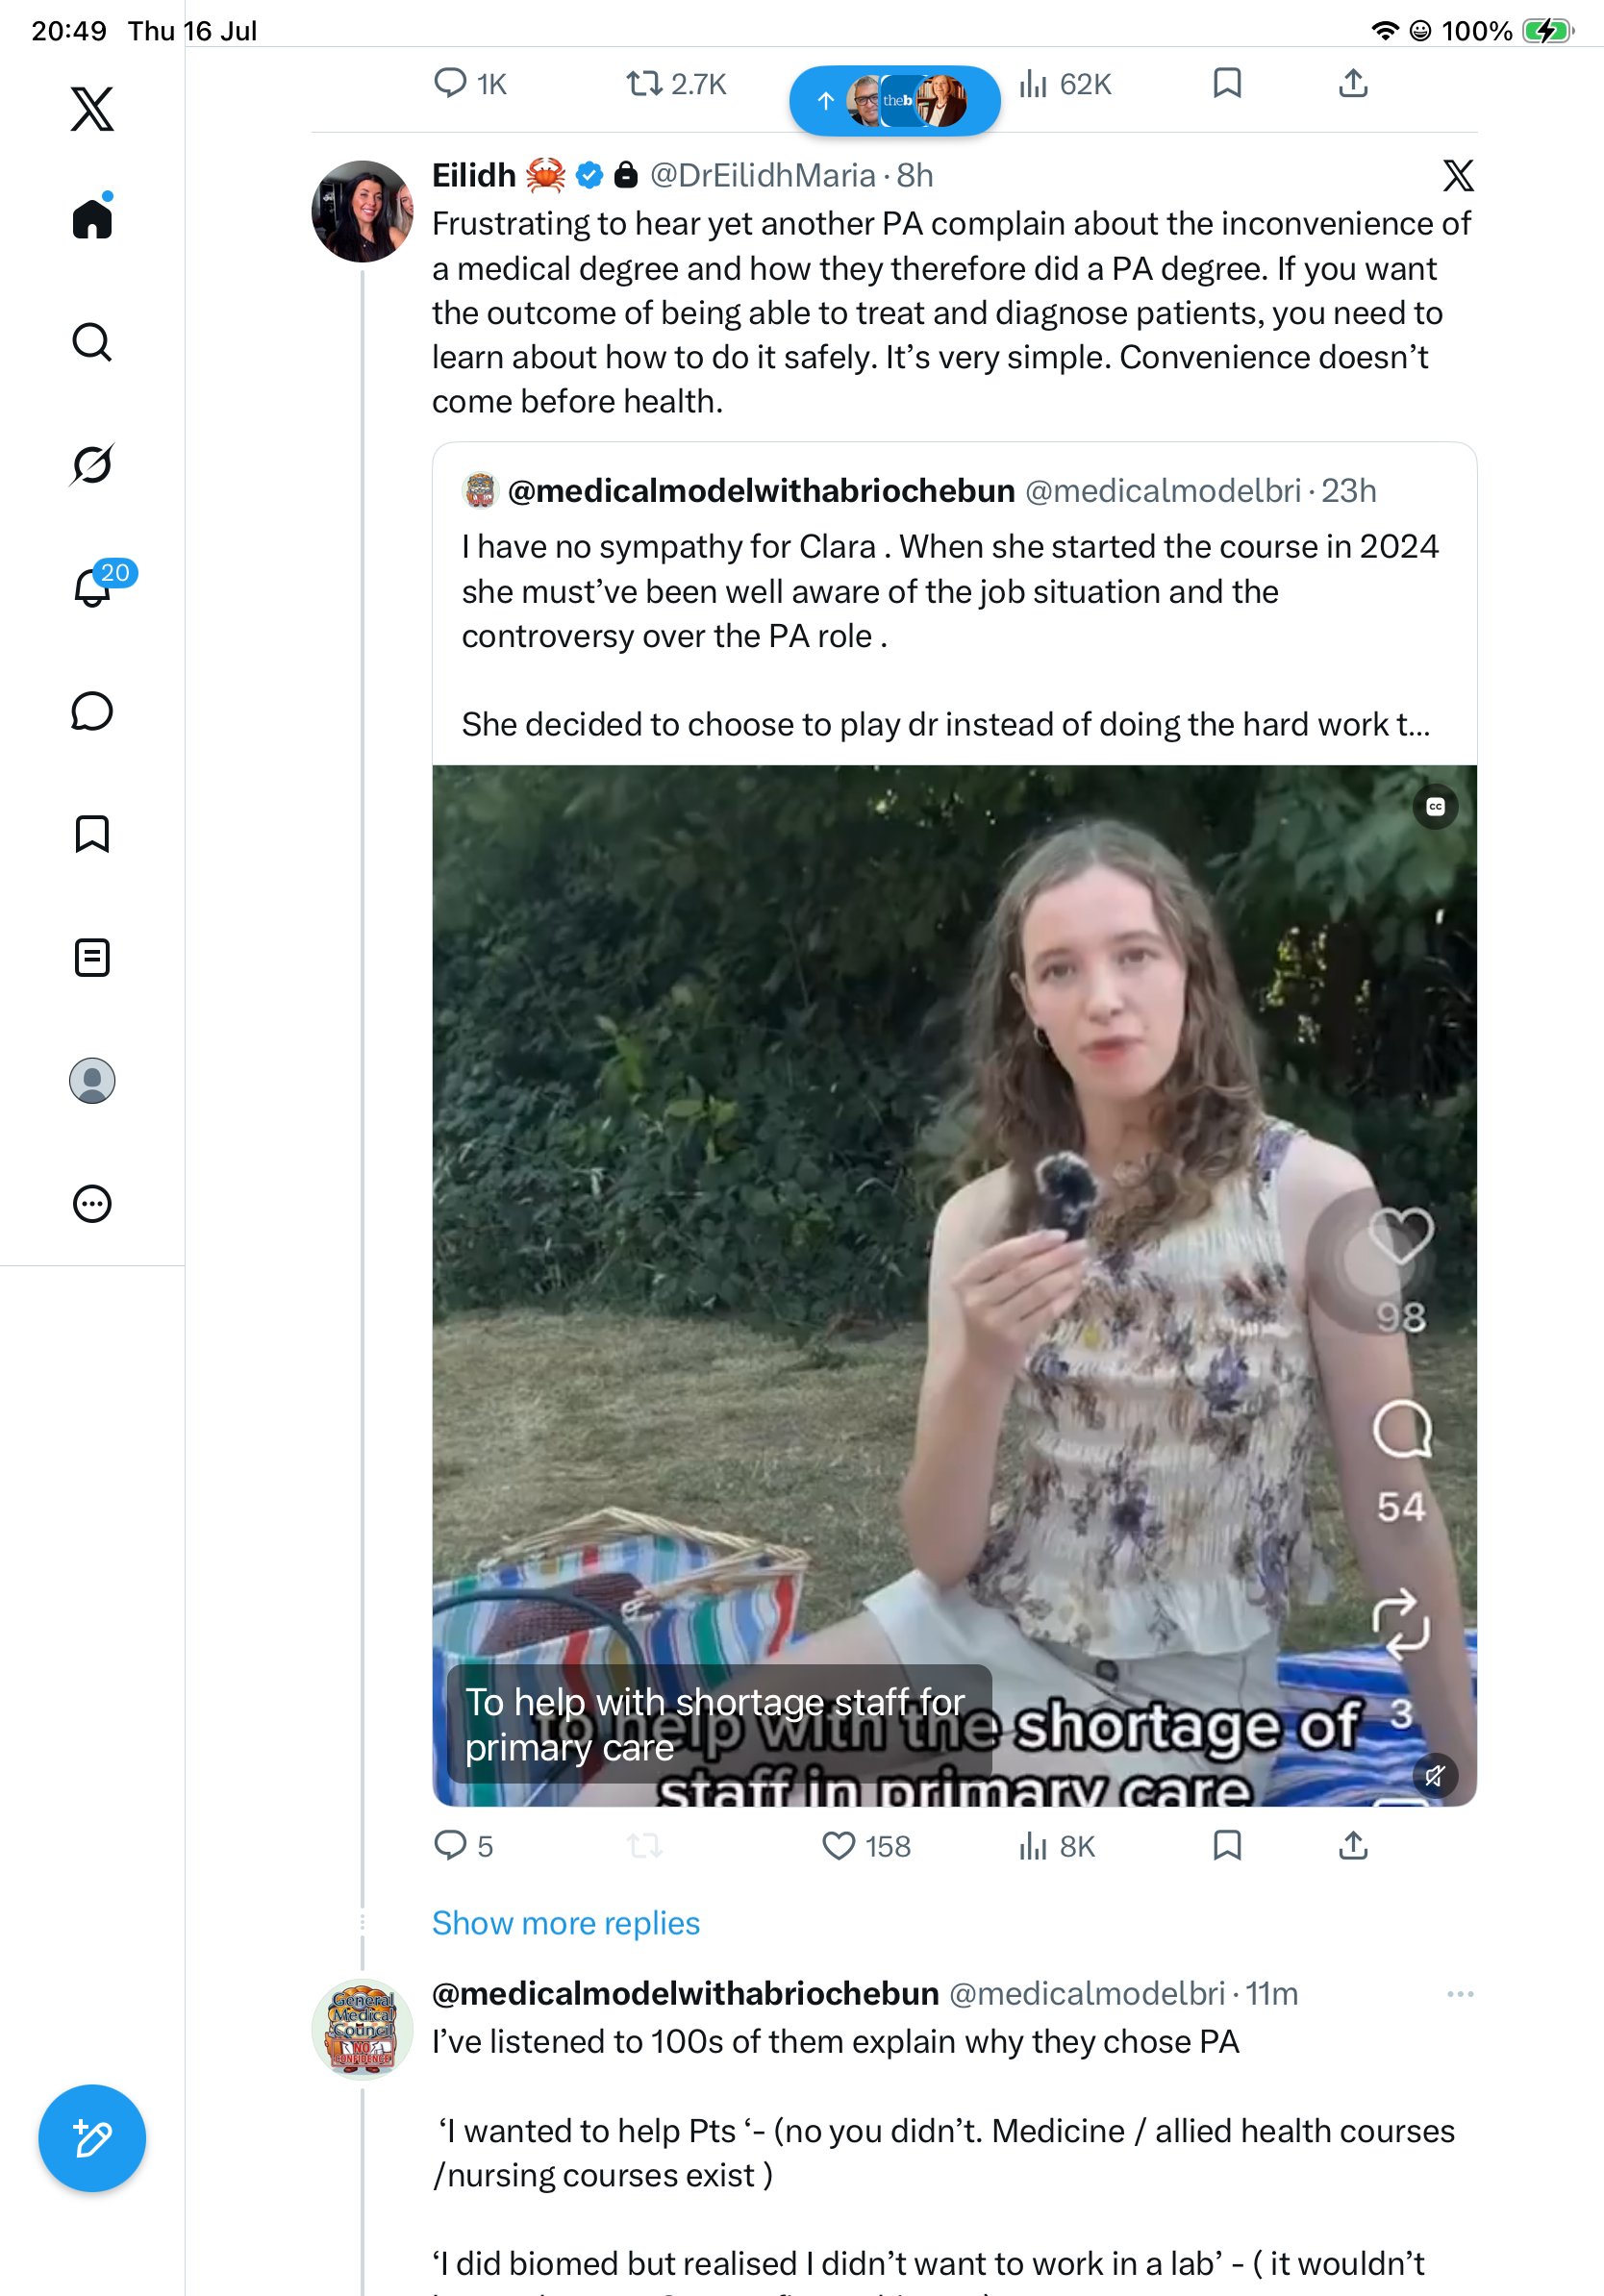Open the Grok icon in sidebar
This screenshot has width=1604, height=2296.
(x=92, y=464)
